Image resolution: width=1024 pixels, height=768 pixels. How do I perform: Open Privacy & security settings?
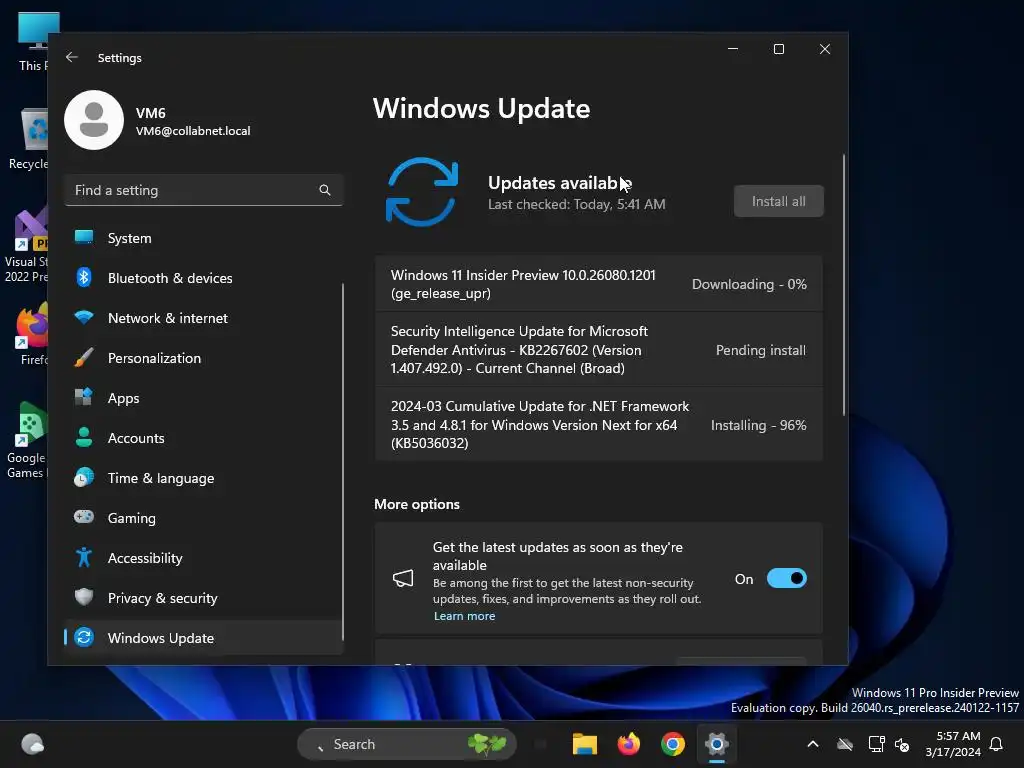click(x=204, y=598)
